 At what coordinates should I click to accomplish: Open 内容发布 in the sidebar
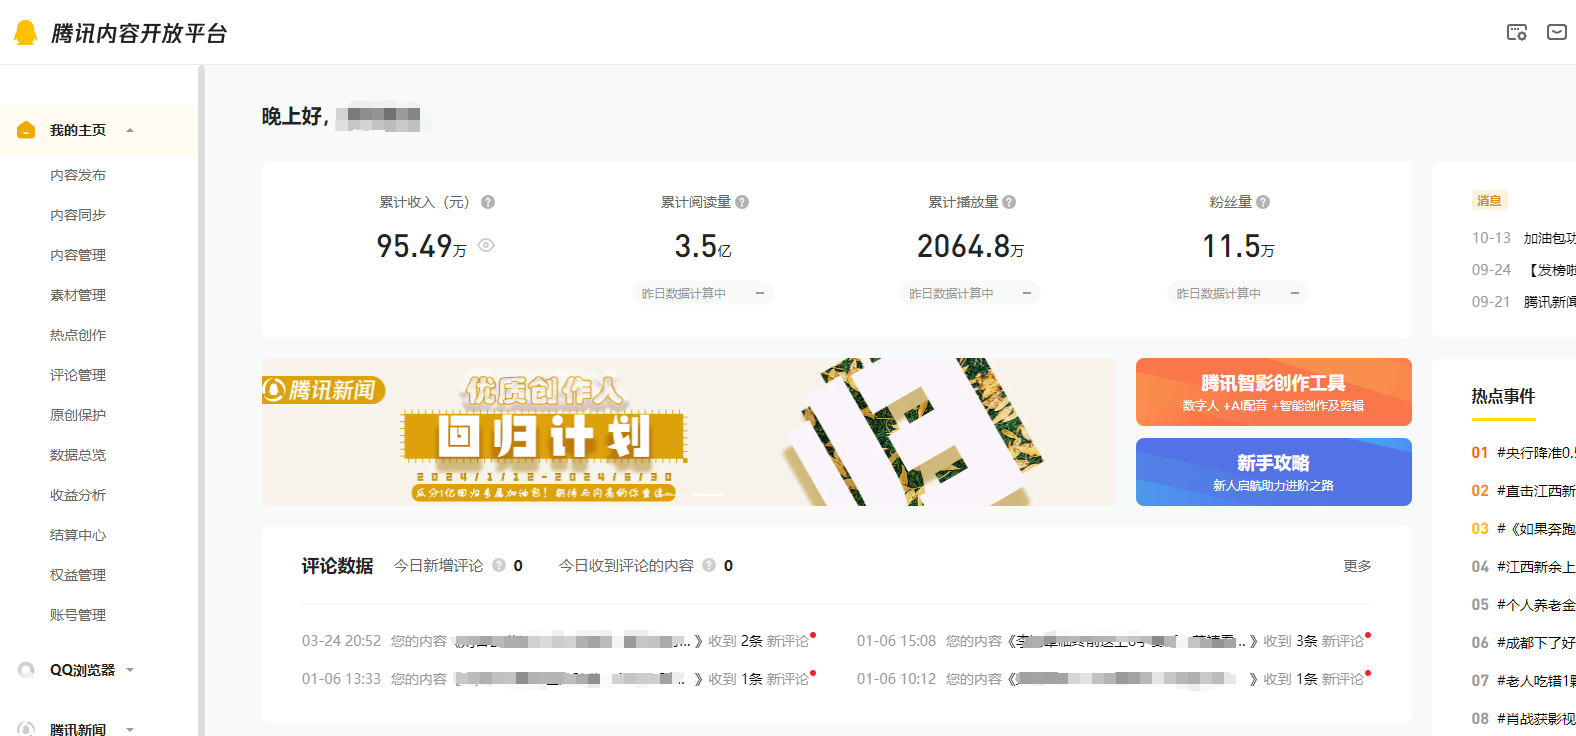(x=78, y=175)
